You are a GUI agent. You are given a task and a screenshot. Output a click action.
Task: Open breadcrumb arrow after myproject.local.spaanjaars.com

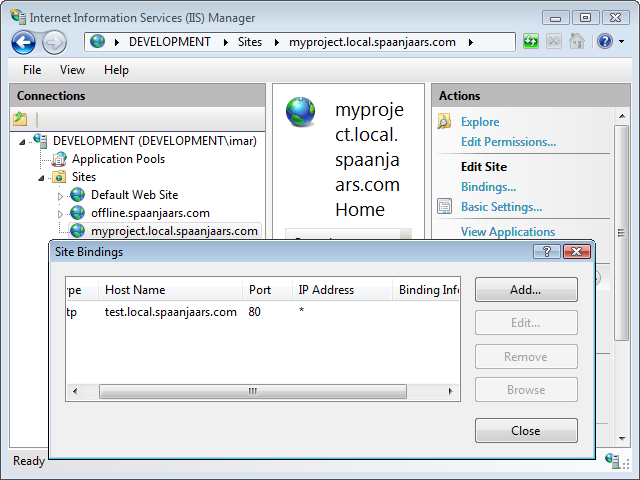point(471,42)
